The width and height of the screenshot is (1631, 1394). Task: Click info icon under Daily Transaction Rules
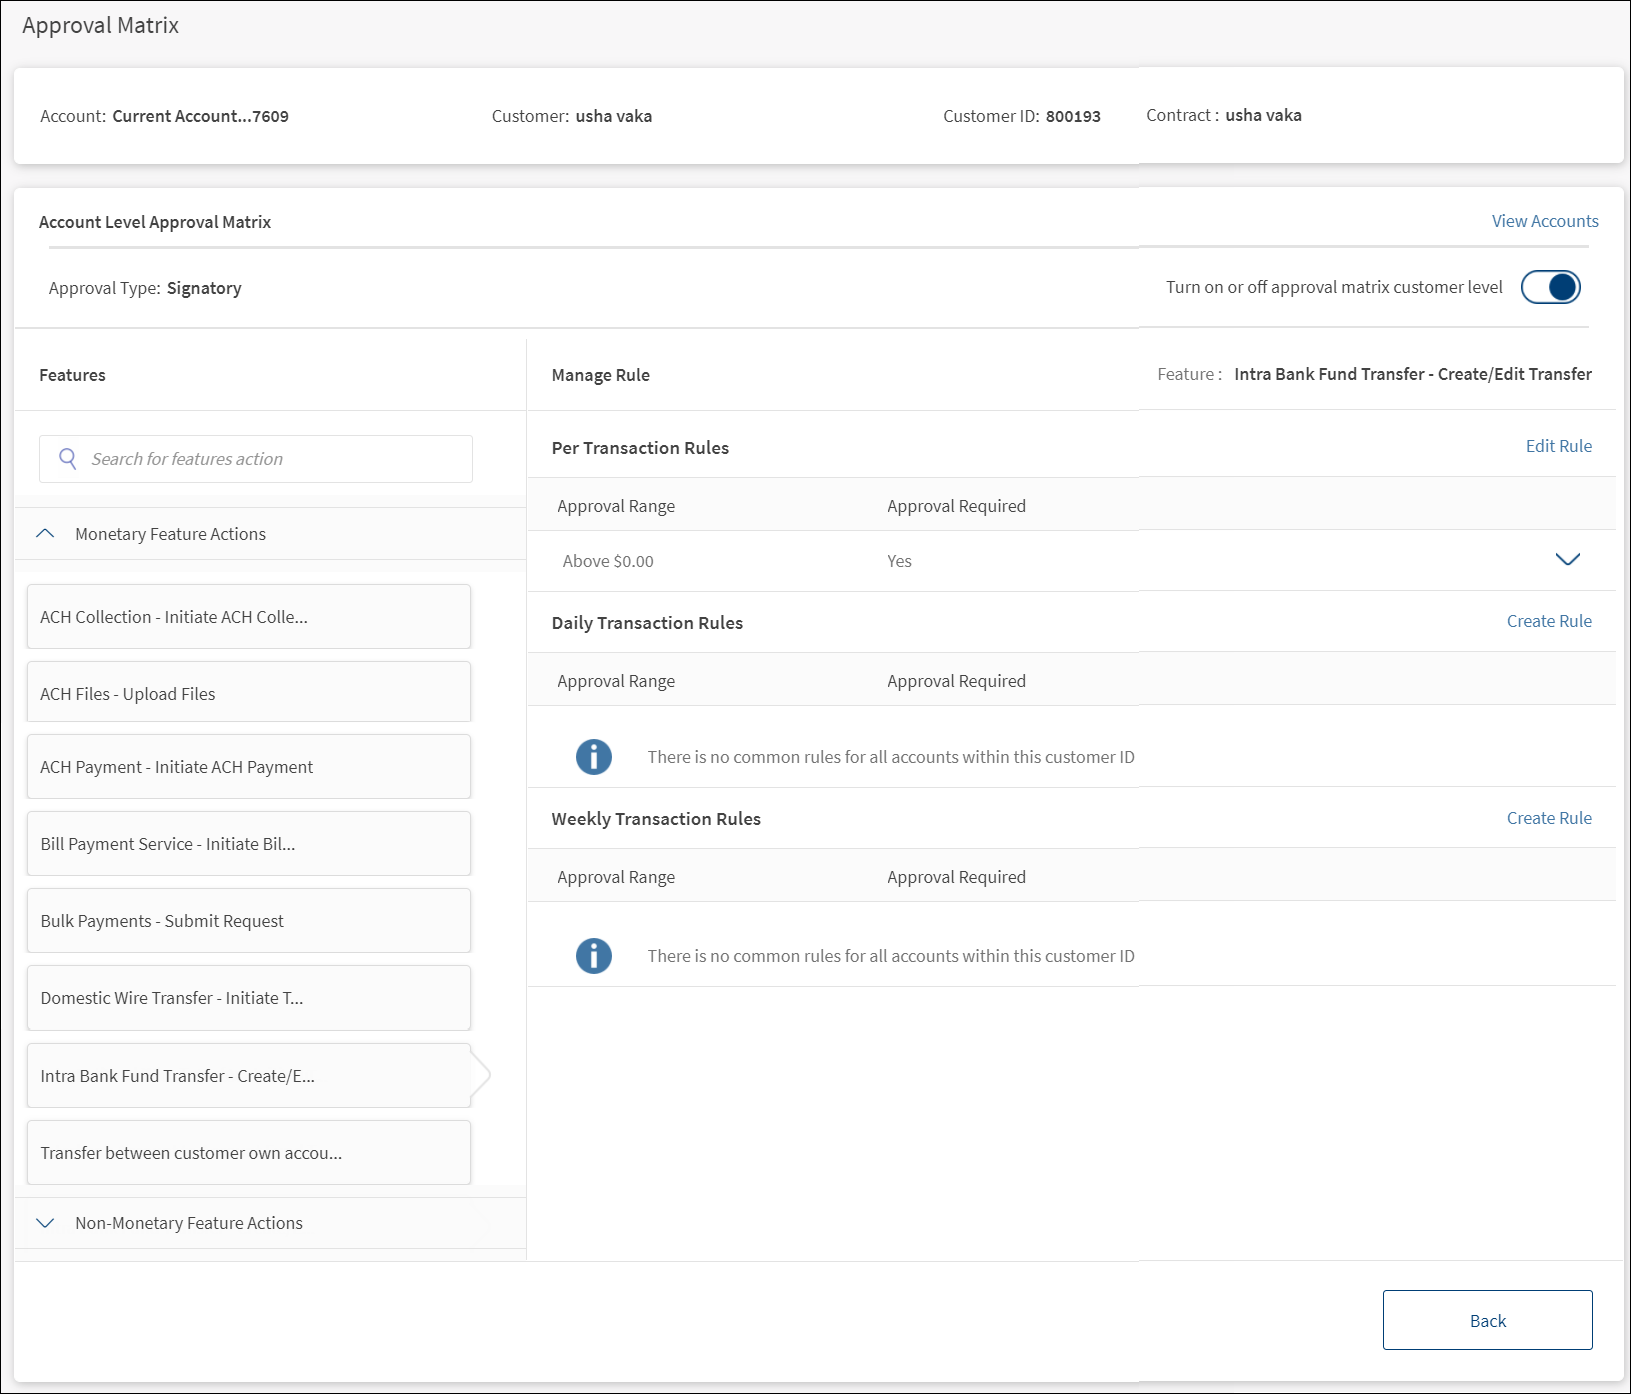tap(593, 757)
